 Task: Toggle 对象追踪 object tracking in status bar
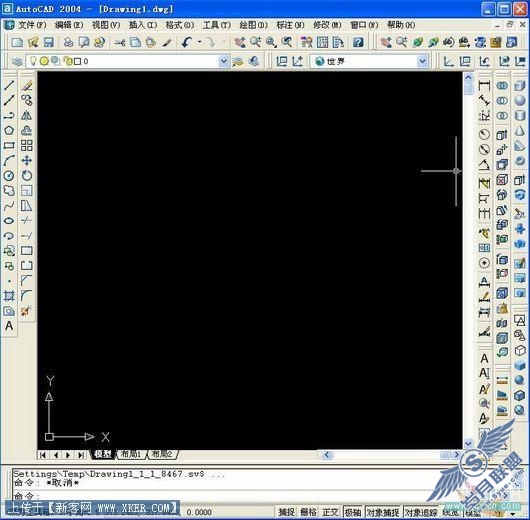click(x=421, y=512)
